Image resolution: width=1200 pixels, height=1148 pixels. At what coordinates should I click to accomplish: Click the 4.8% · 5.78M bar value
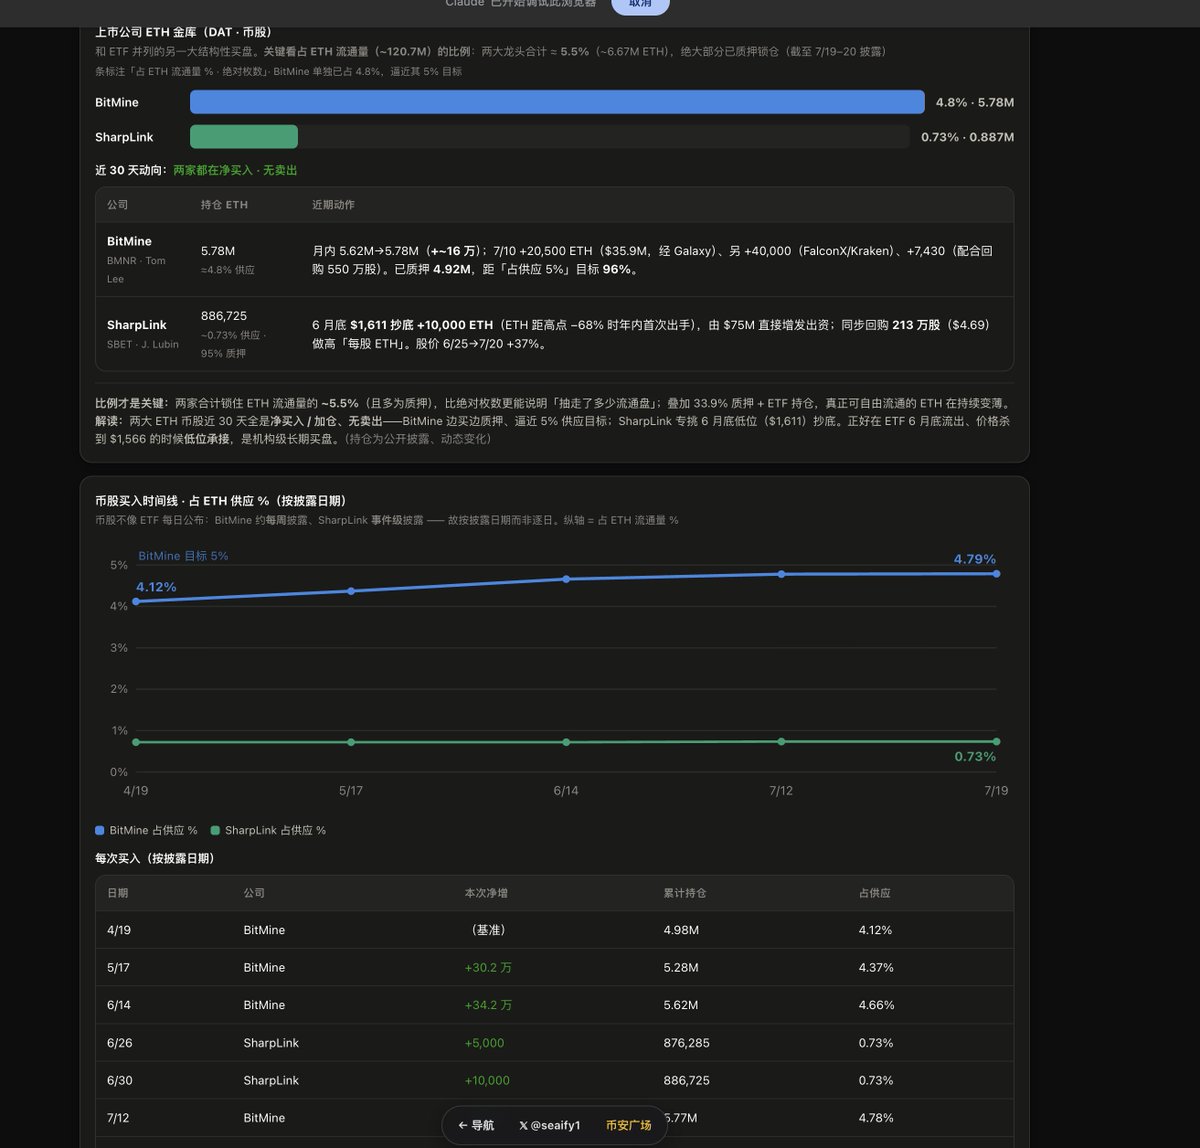point(975,102)
